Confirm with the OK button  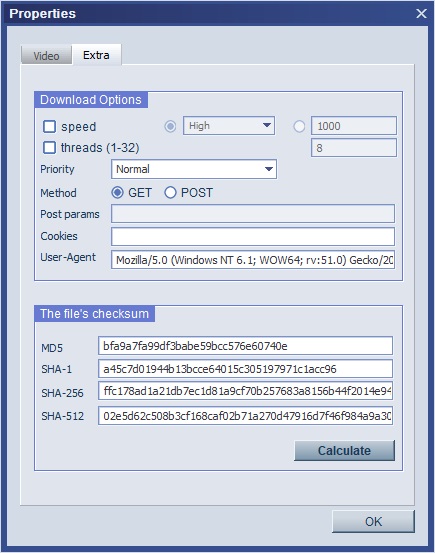coord(373,521)
